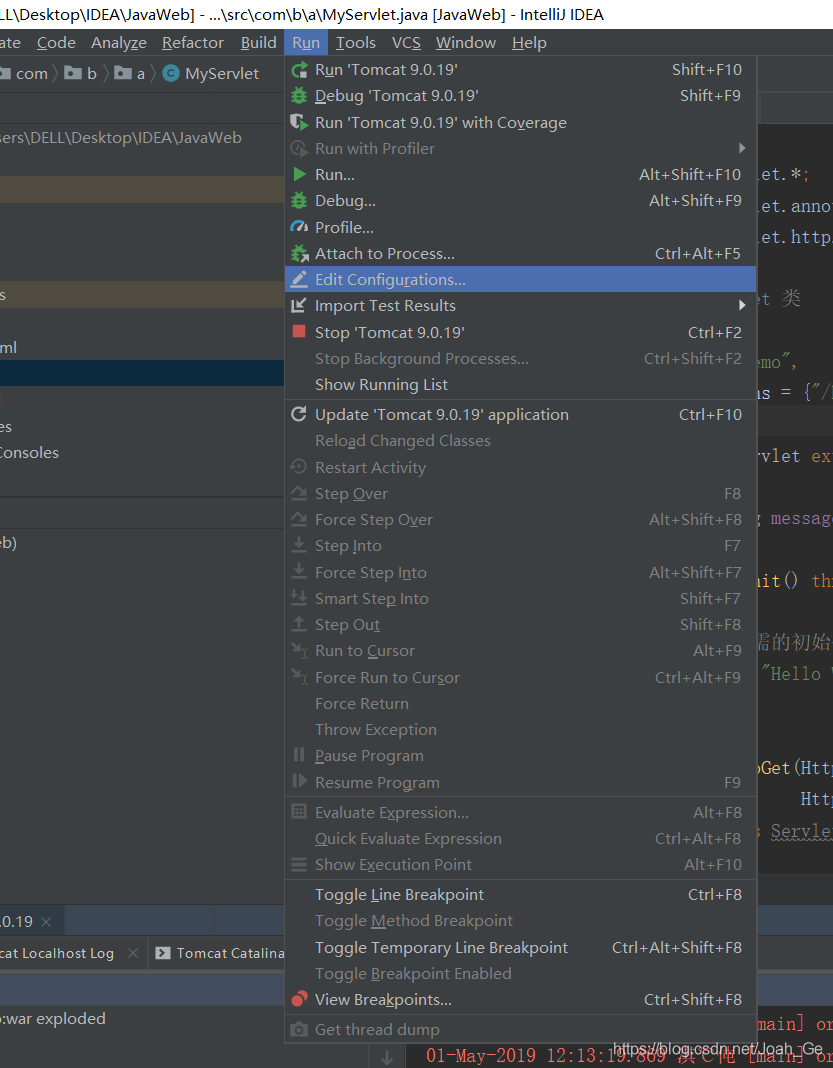
Task: Switch to Tomcat Localhost Log tab
Action: tap(57, 953)
